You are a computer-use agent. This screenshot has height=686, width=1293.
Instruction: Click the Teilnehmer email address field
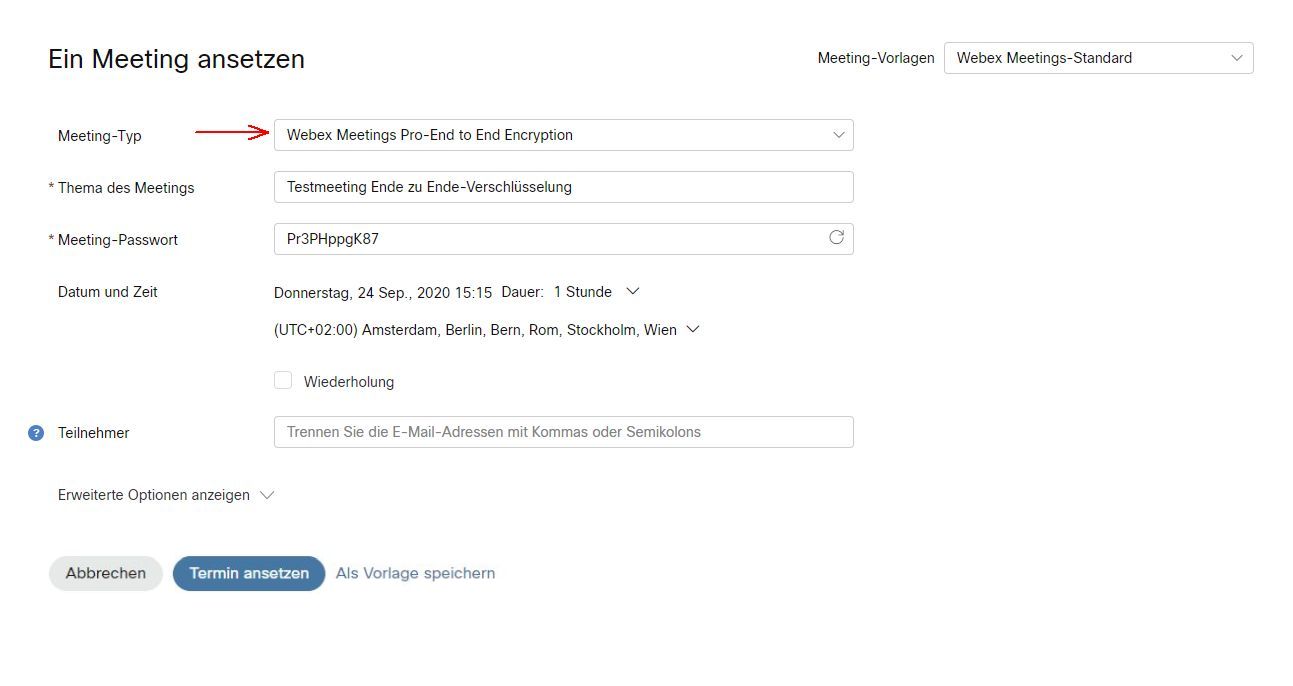[563, 432]
